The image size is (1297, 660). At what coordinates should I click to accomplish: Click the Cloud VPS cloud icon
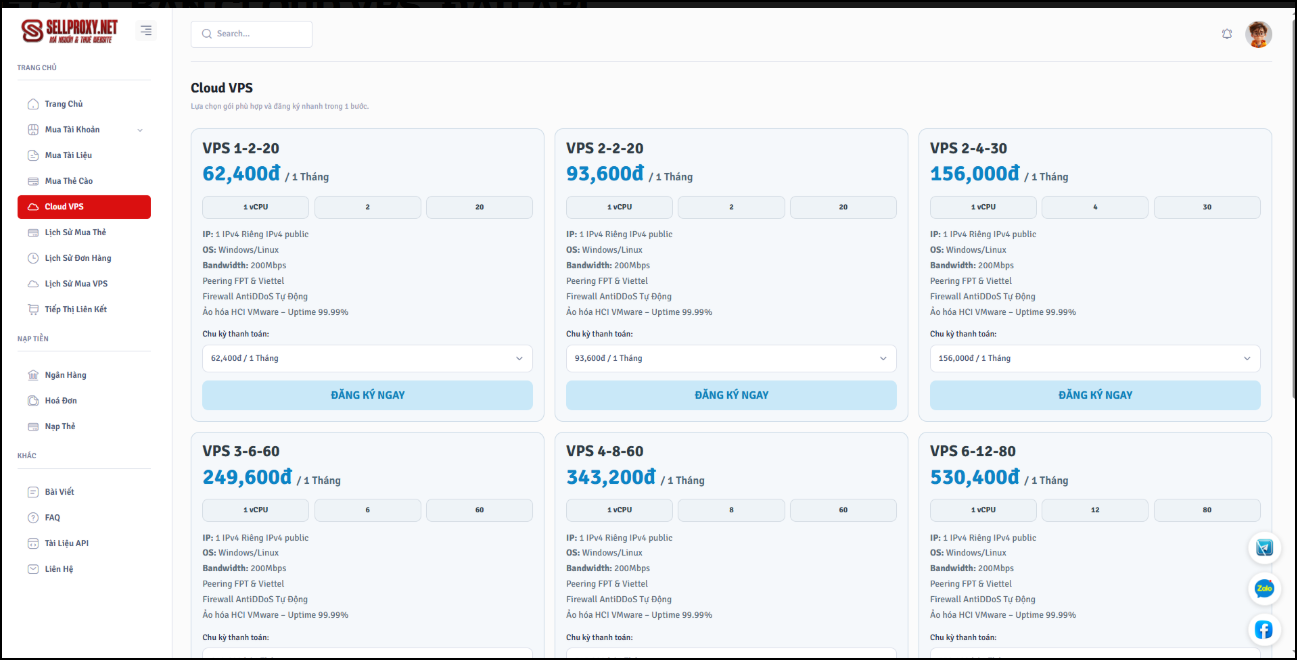33,207
